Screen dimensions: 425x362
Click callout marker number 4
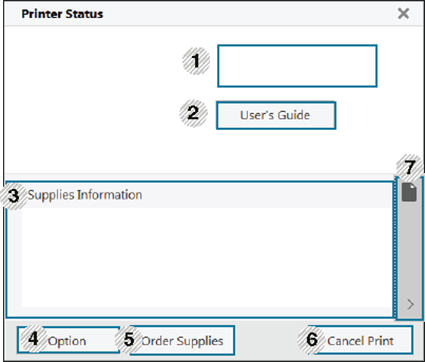33,339
